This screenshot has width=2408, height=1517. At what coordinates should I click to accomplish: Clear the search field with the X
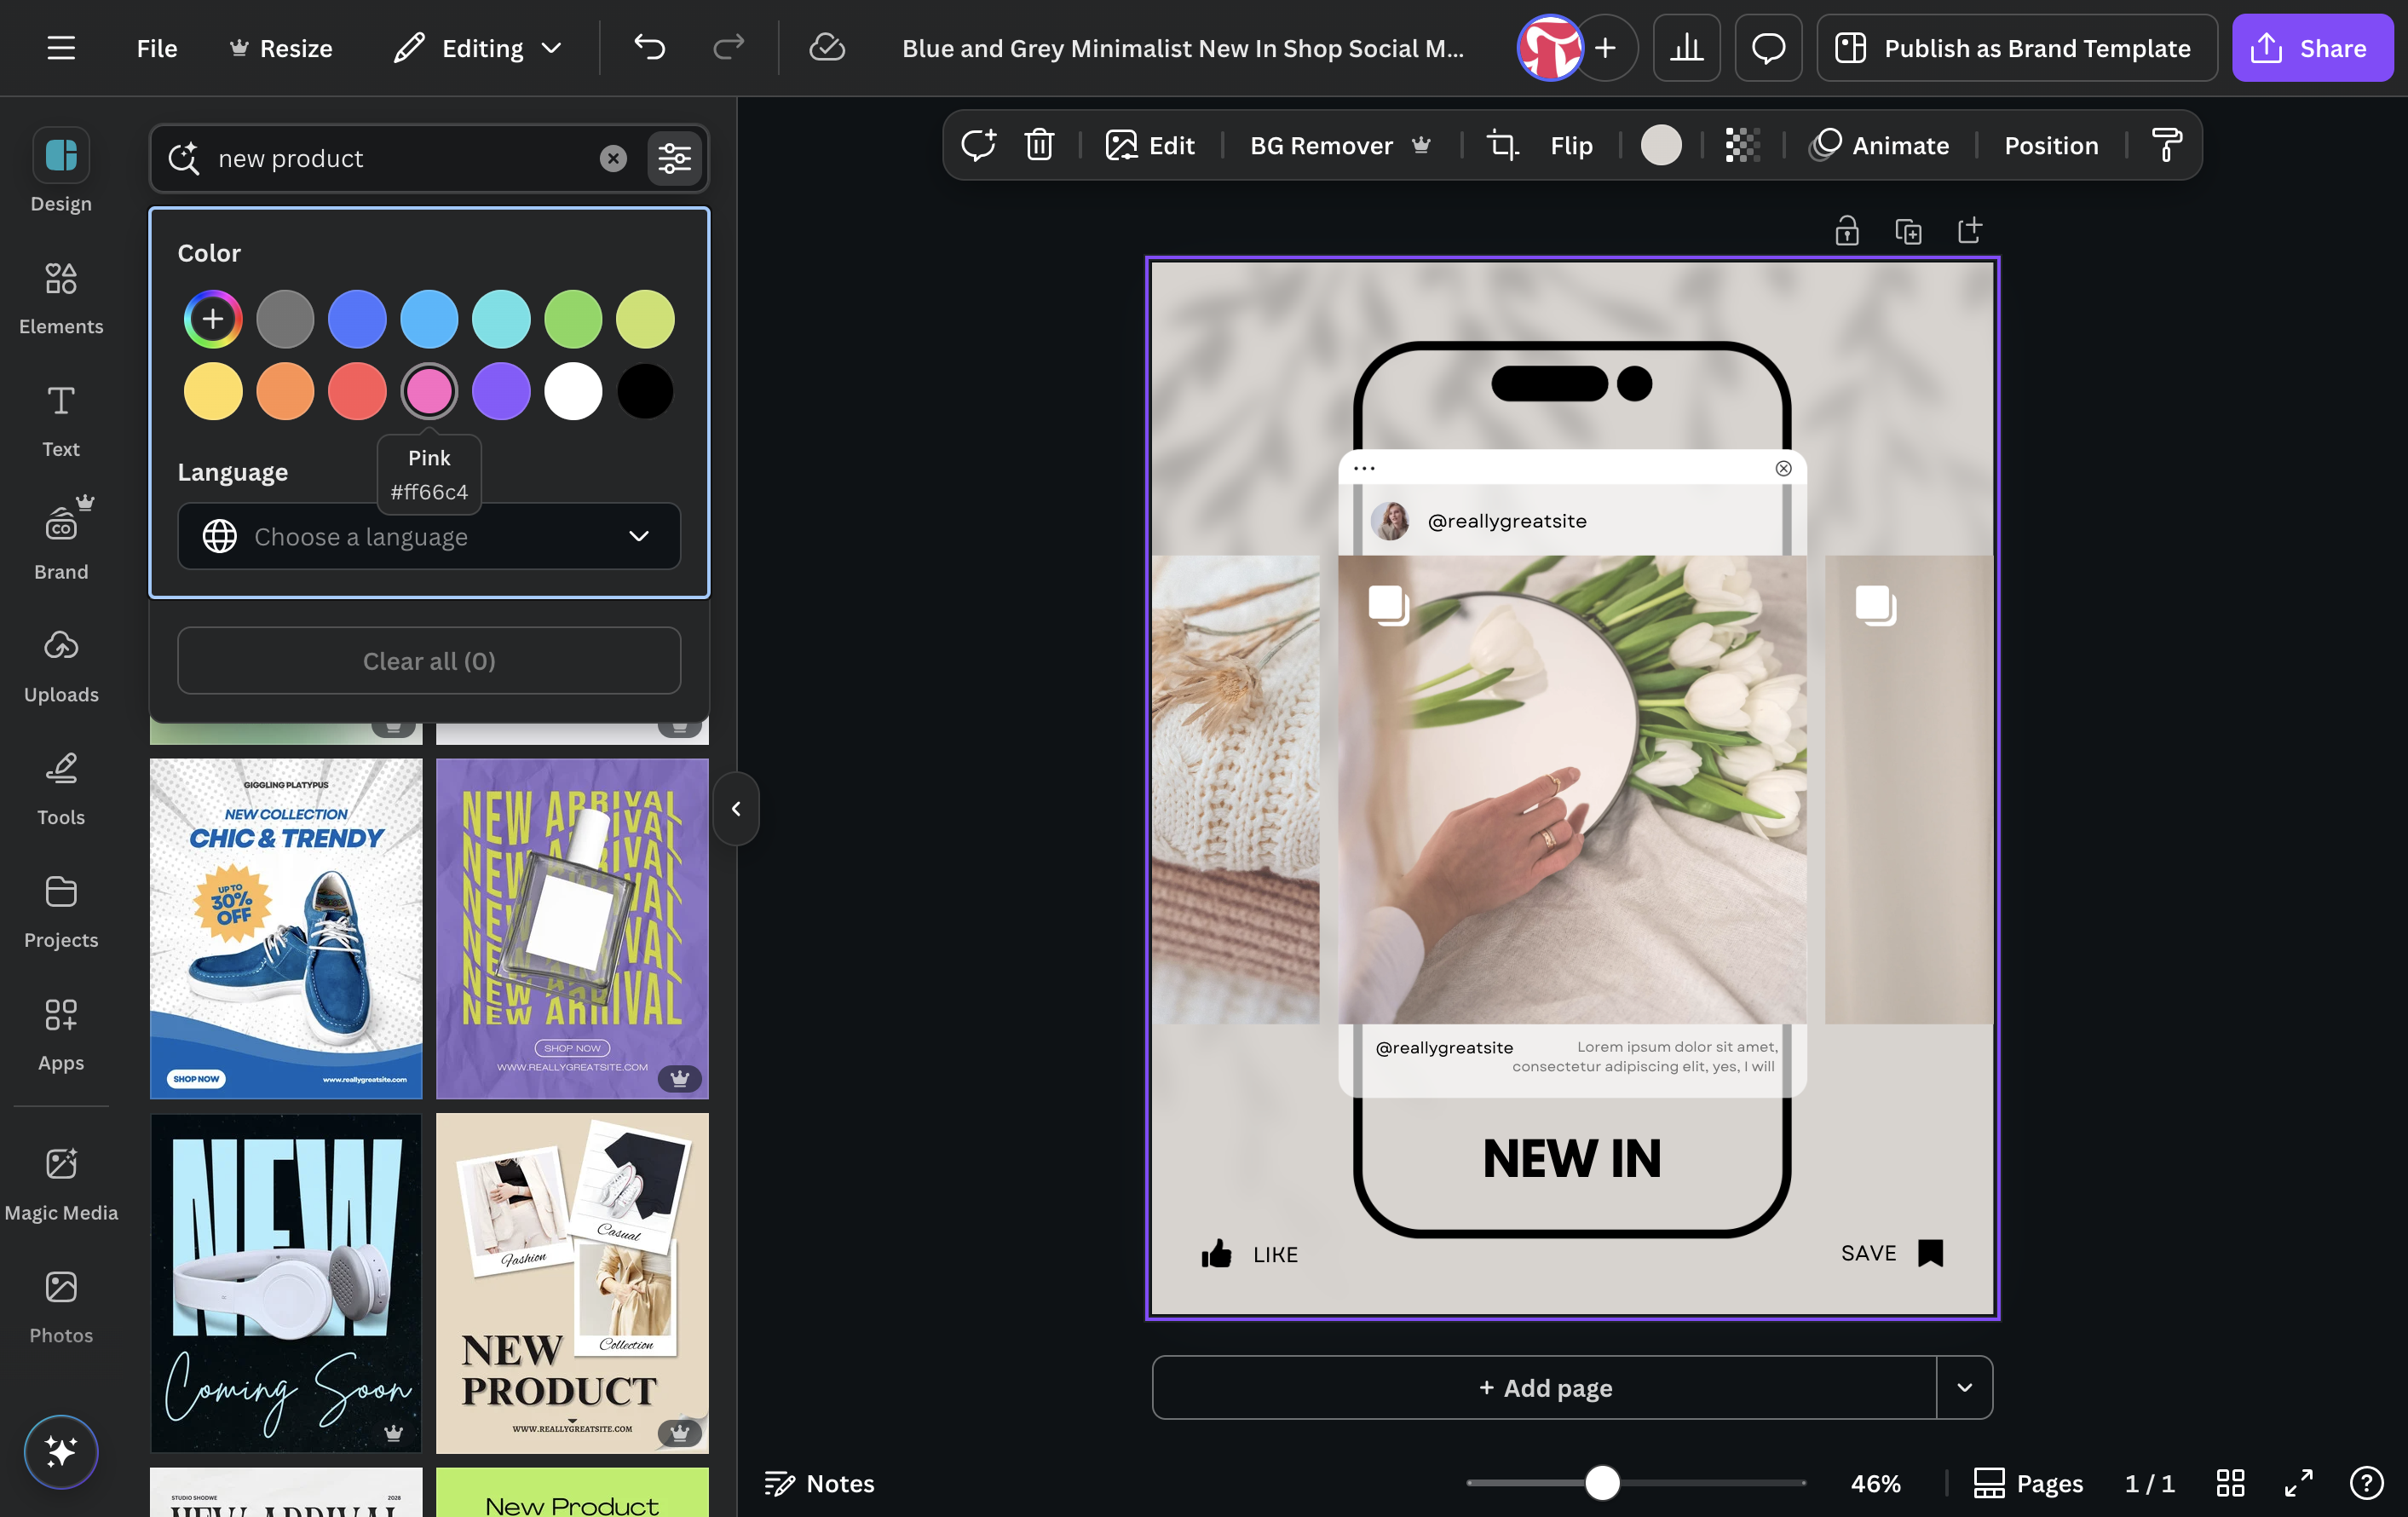(x=613, y=158)
